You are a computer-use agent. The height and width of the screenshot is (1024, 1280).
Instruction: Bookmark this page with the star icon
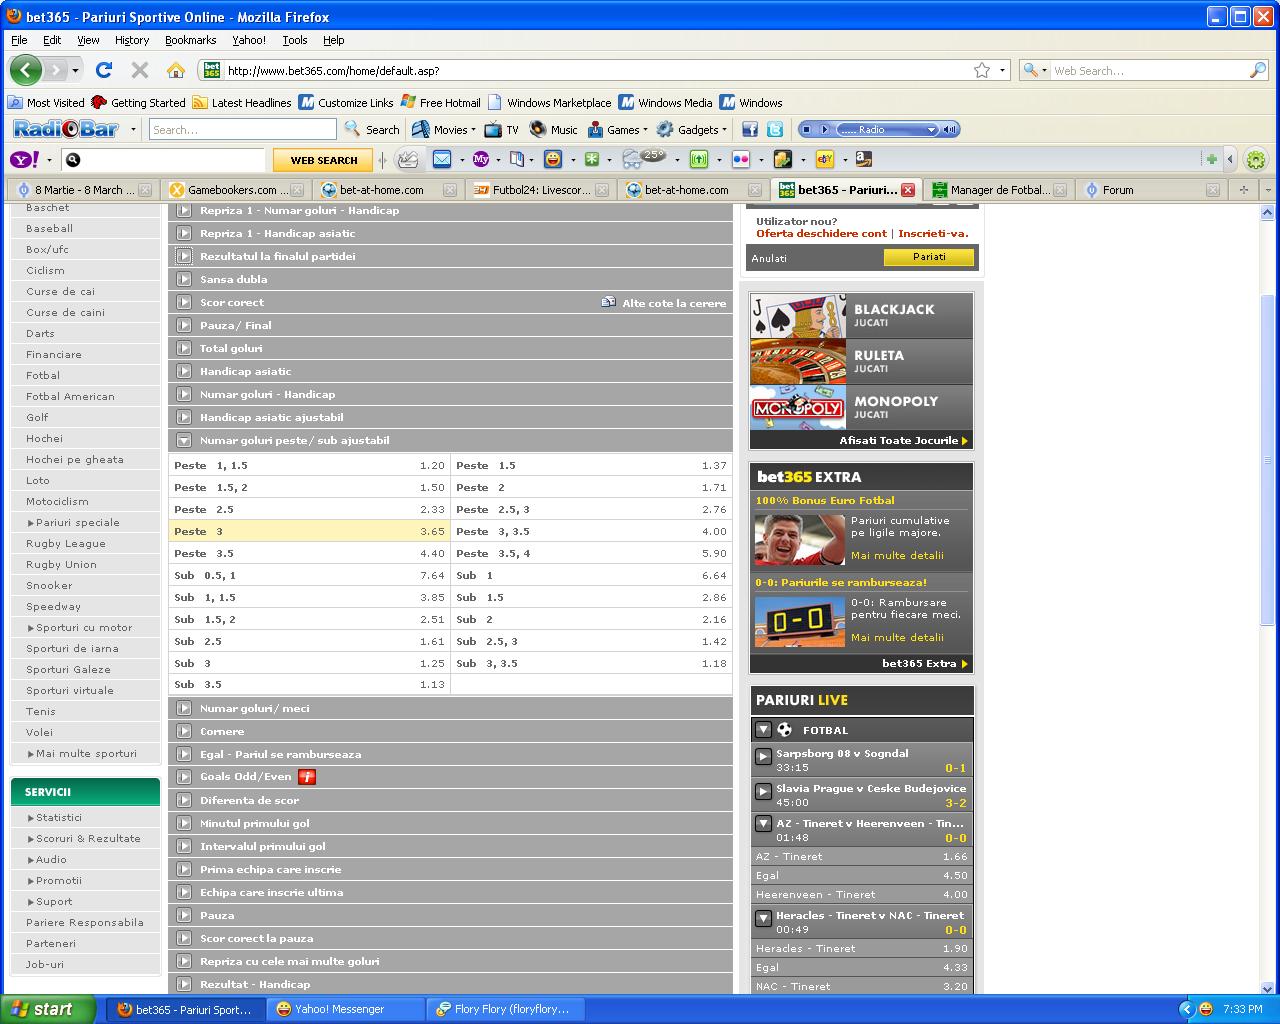(982, 70)
